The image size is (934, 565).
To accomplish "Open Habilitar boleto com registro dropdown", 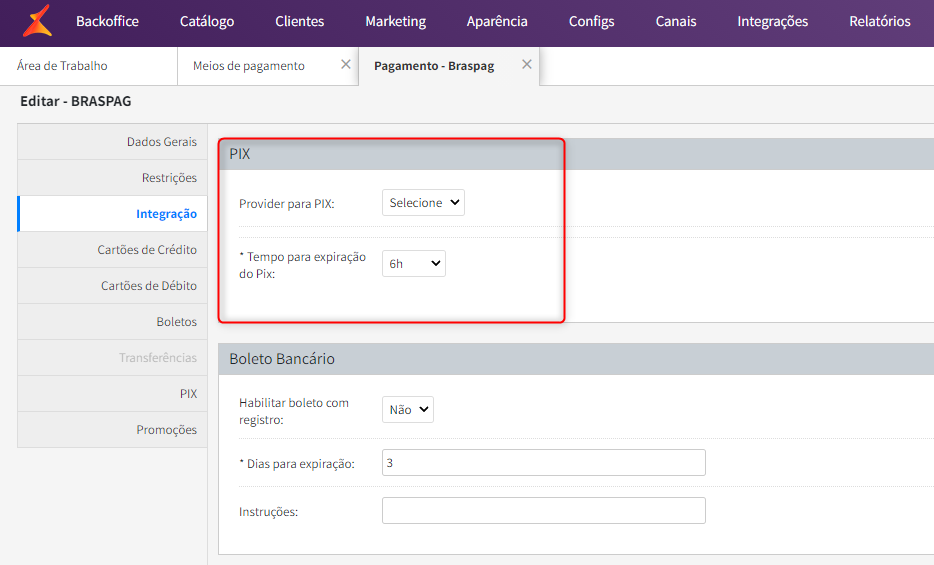I will tap(407, 410).
